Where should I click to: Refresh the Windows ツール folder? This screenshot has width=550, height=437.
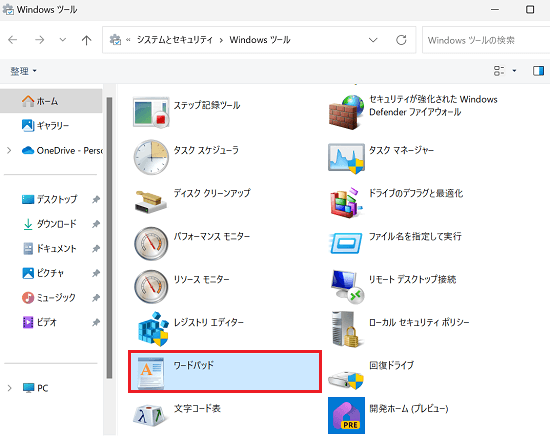pos(401,40)
